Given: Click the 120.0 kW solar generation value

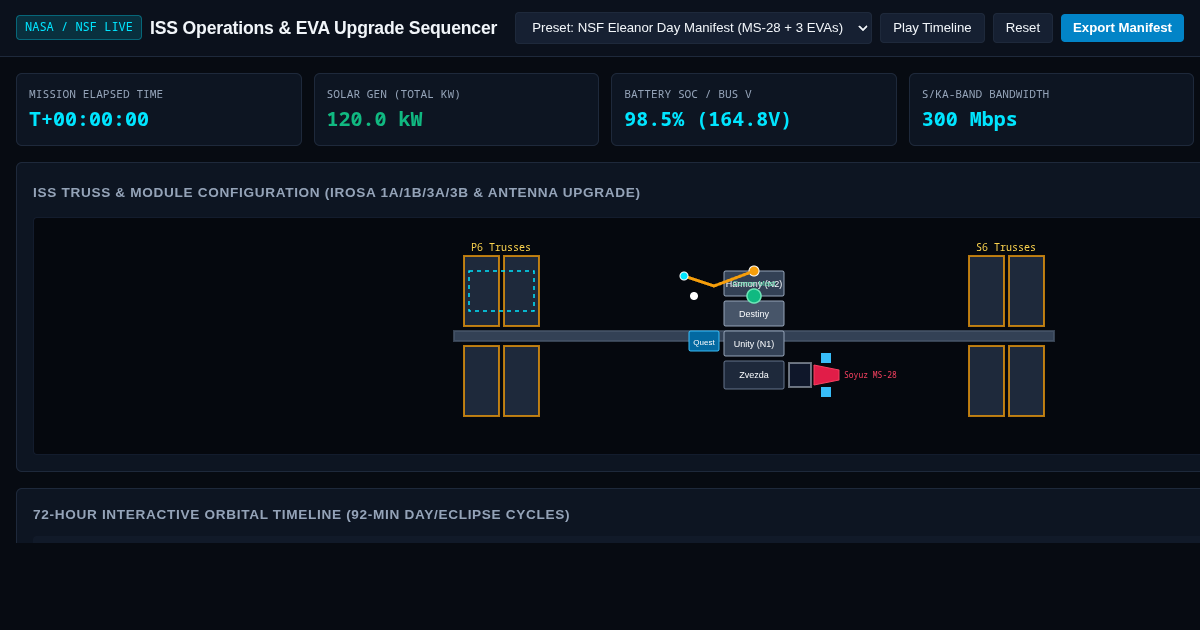Looking at the screenshot, I should coord(375,119).
